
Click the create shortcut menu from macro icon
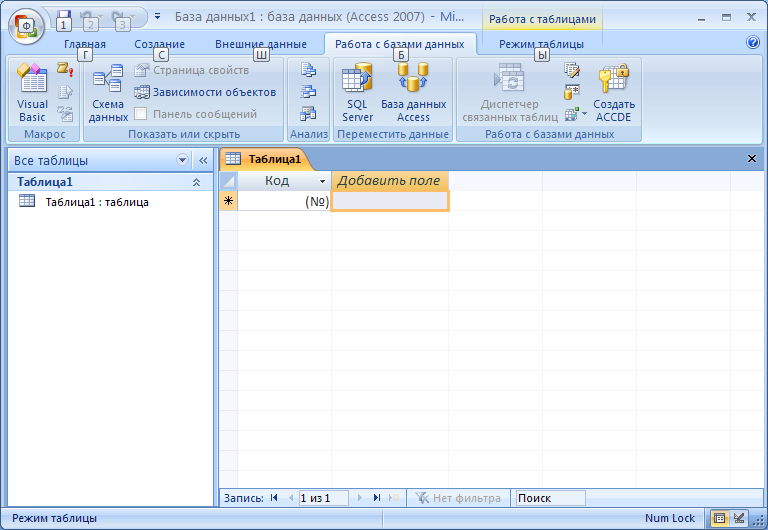point(65,92)
